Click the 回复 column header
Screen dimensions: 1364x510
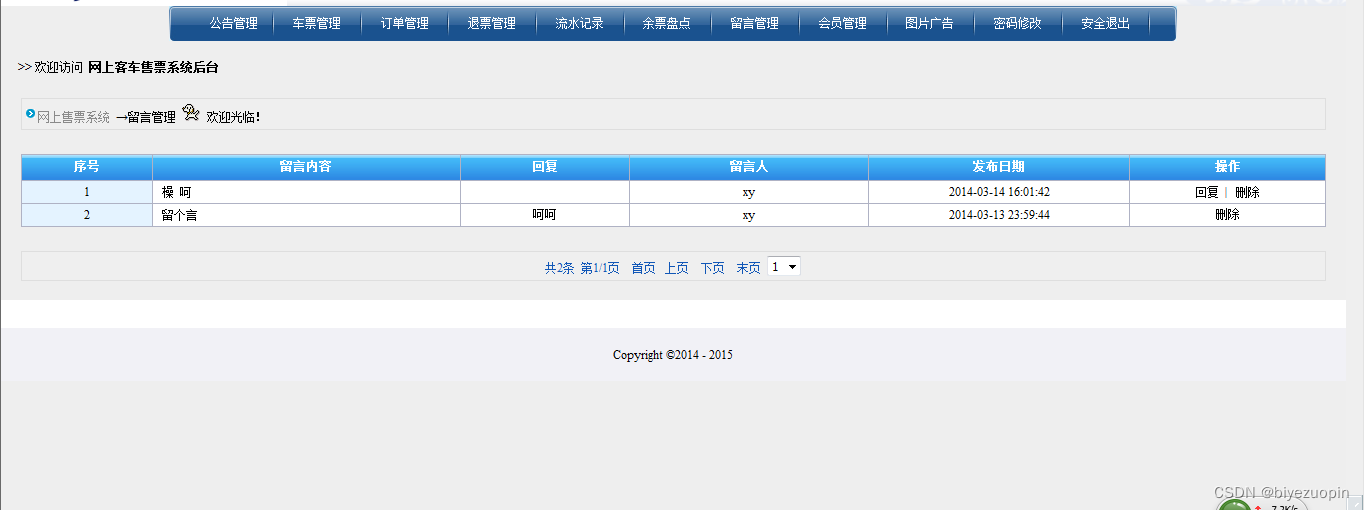click(544, 167)
